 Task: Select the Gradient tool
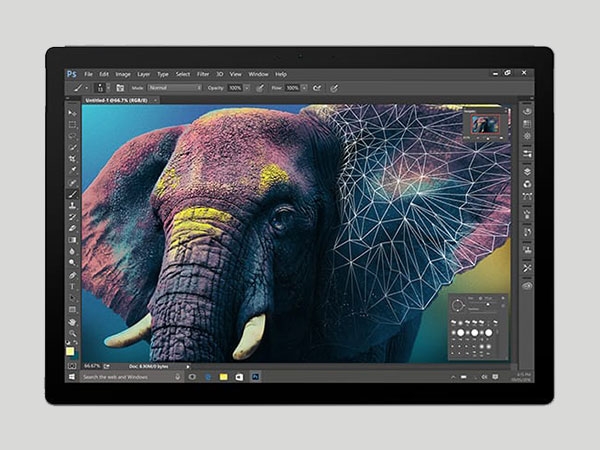click(72, 240)
